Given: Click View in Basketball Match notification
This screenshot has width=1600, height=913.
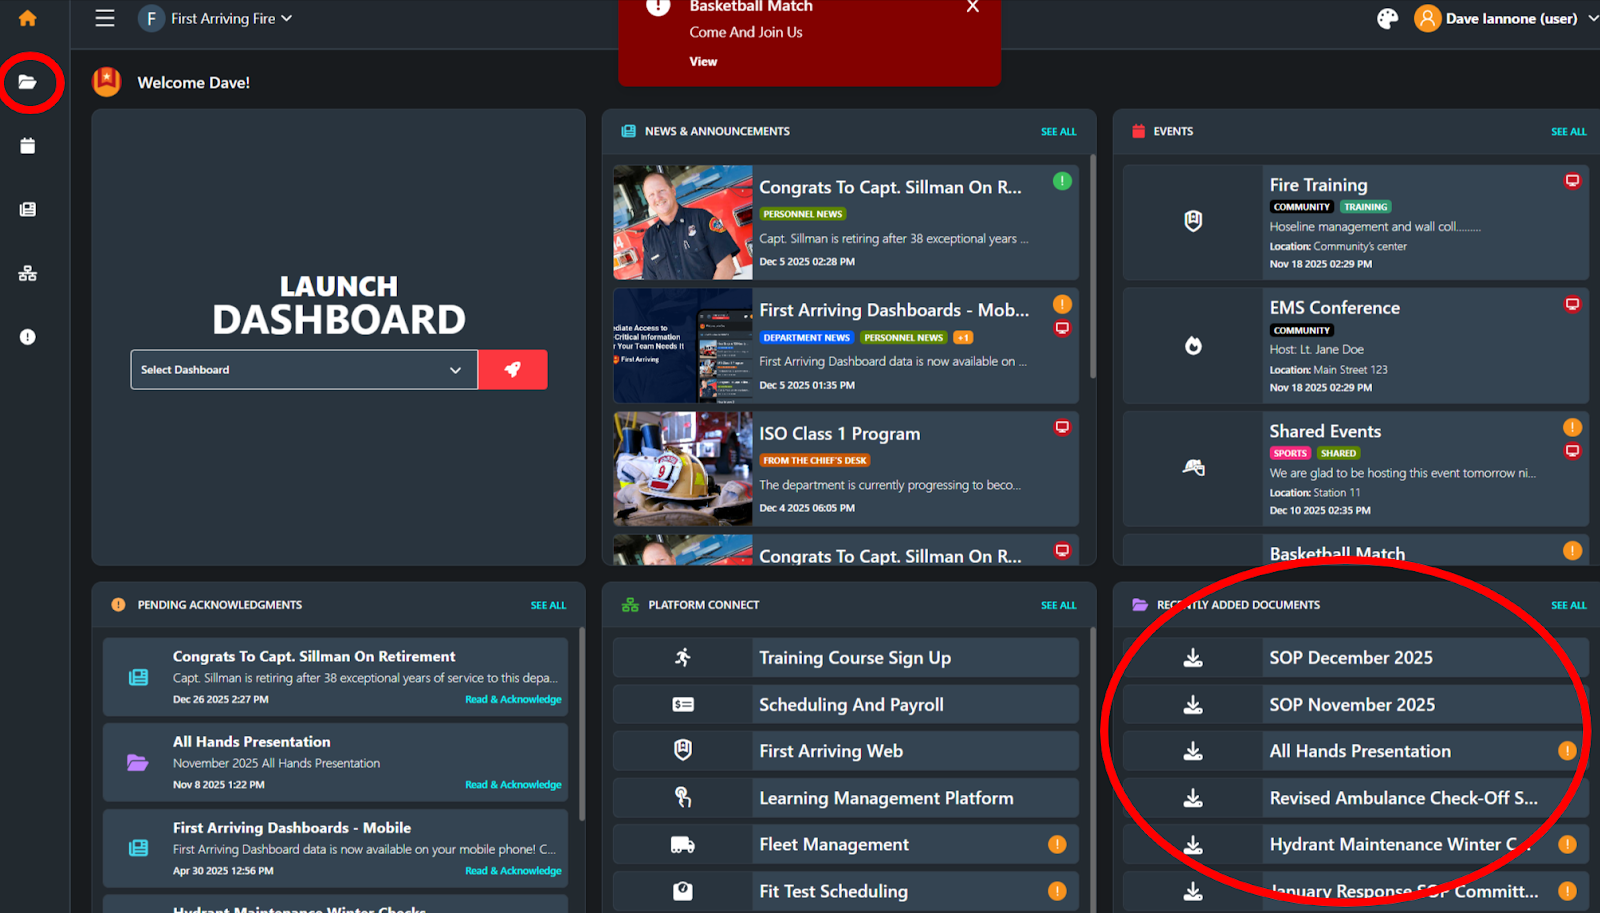Looking at the screenshot, I should [x=703, y=61].
